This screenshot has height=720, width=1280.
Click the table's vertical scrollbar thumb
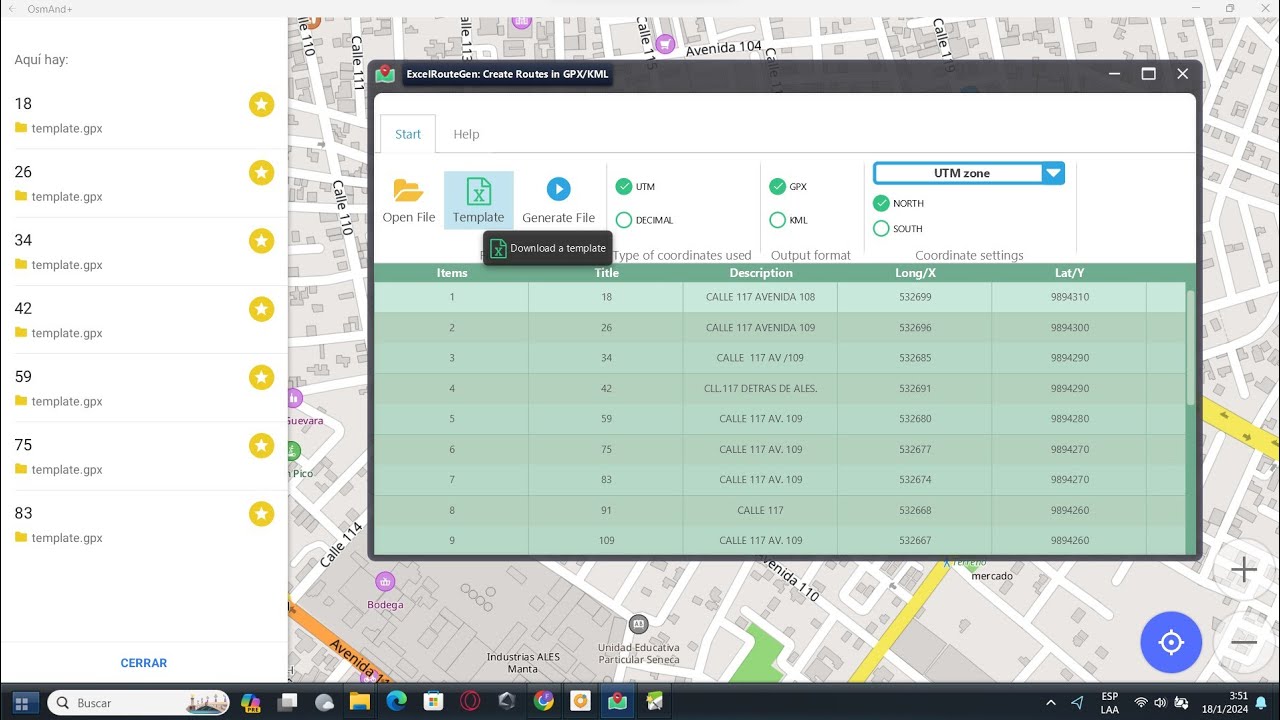click(x=1190, y=347)
